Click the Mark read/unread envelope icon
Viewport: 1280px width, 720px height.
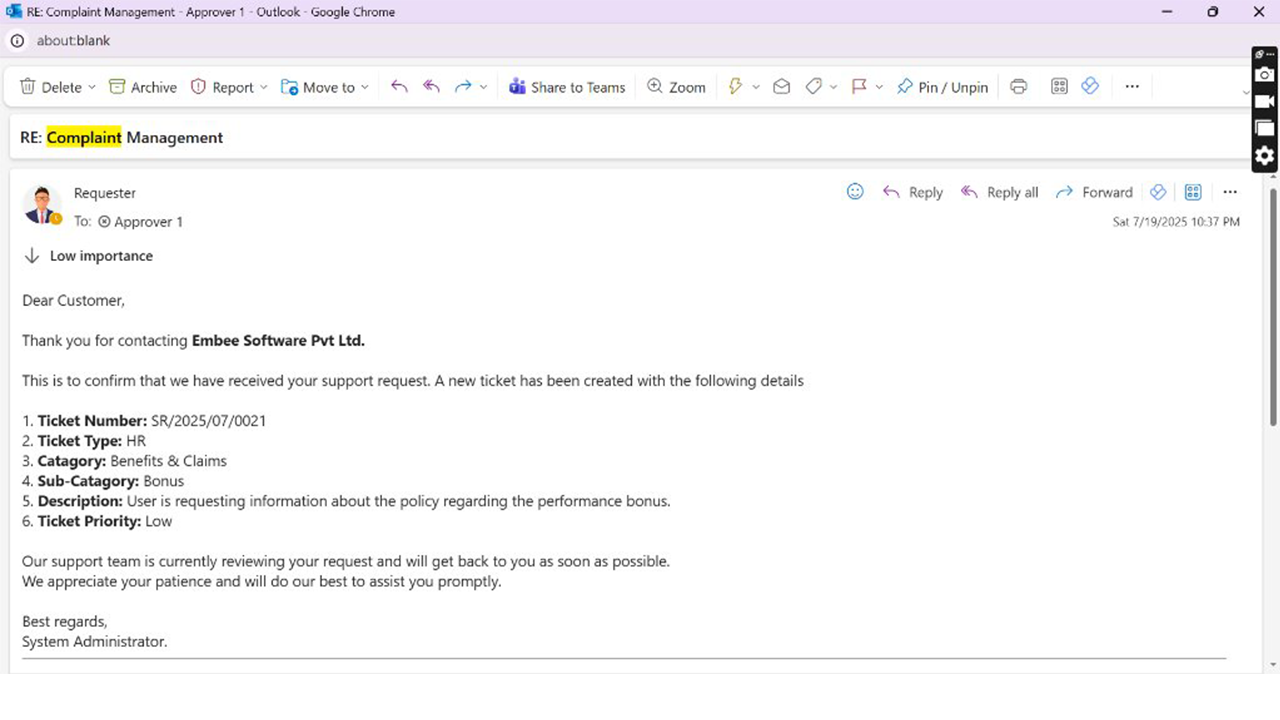pos(782,87)
